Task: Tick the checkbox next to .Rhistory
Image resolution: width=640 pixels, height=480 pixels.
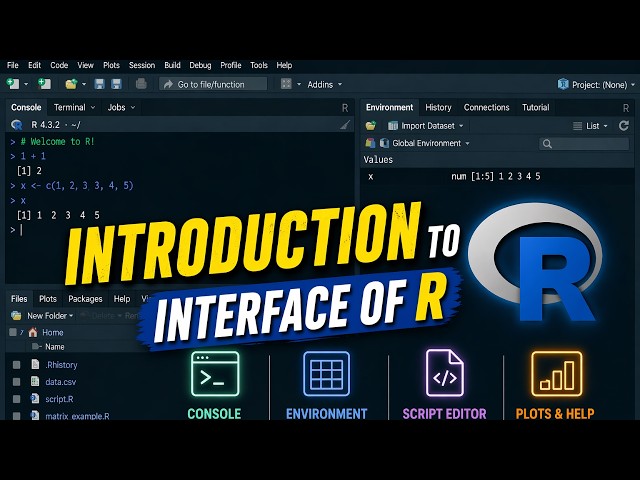Action: [x=16, y=364]
